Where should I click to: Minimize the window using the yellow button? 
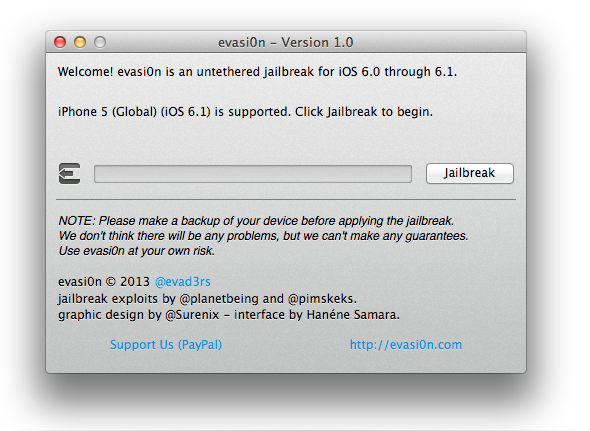pos(80,42)
